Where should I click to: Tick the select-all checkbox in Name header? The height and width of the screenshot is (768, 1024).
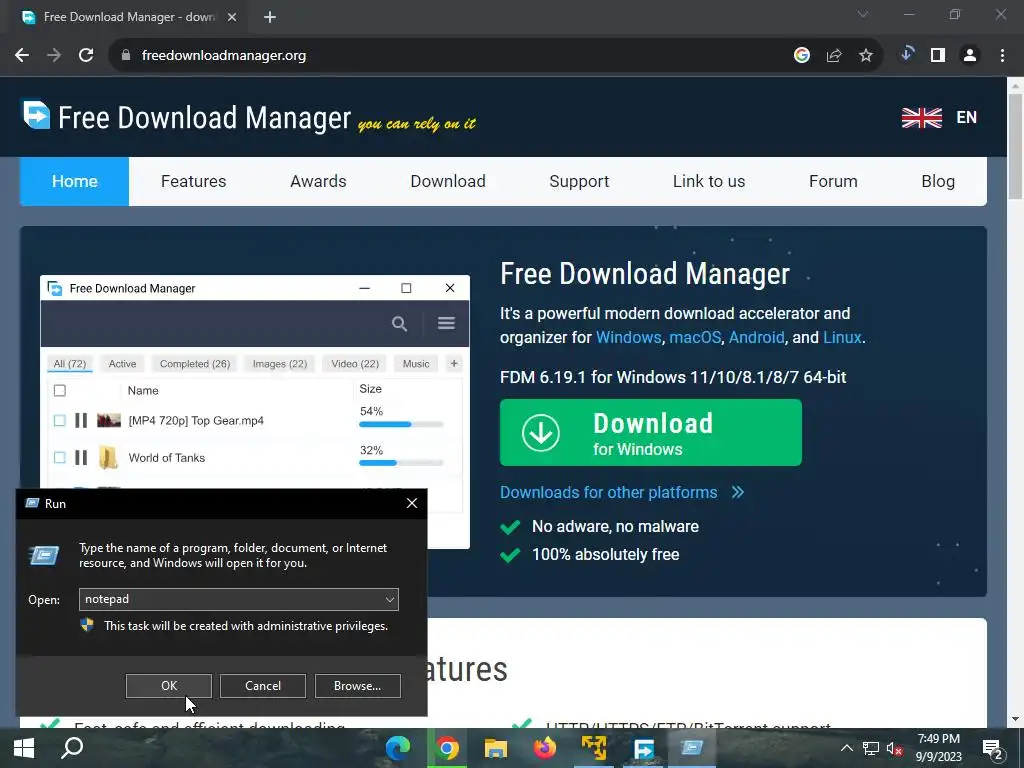point(59,391)
